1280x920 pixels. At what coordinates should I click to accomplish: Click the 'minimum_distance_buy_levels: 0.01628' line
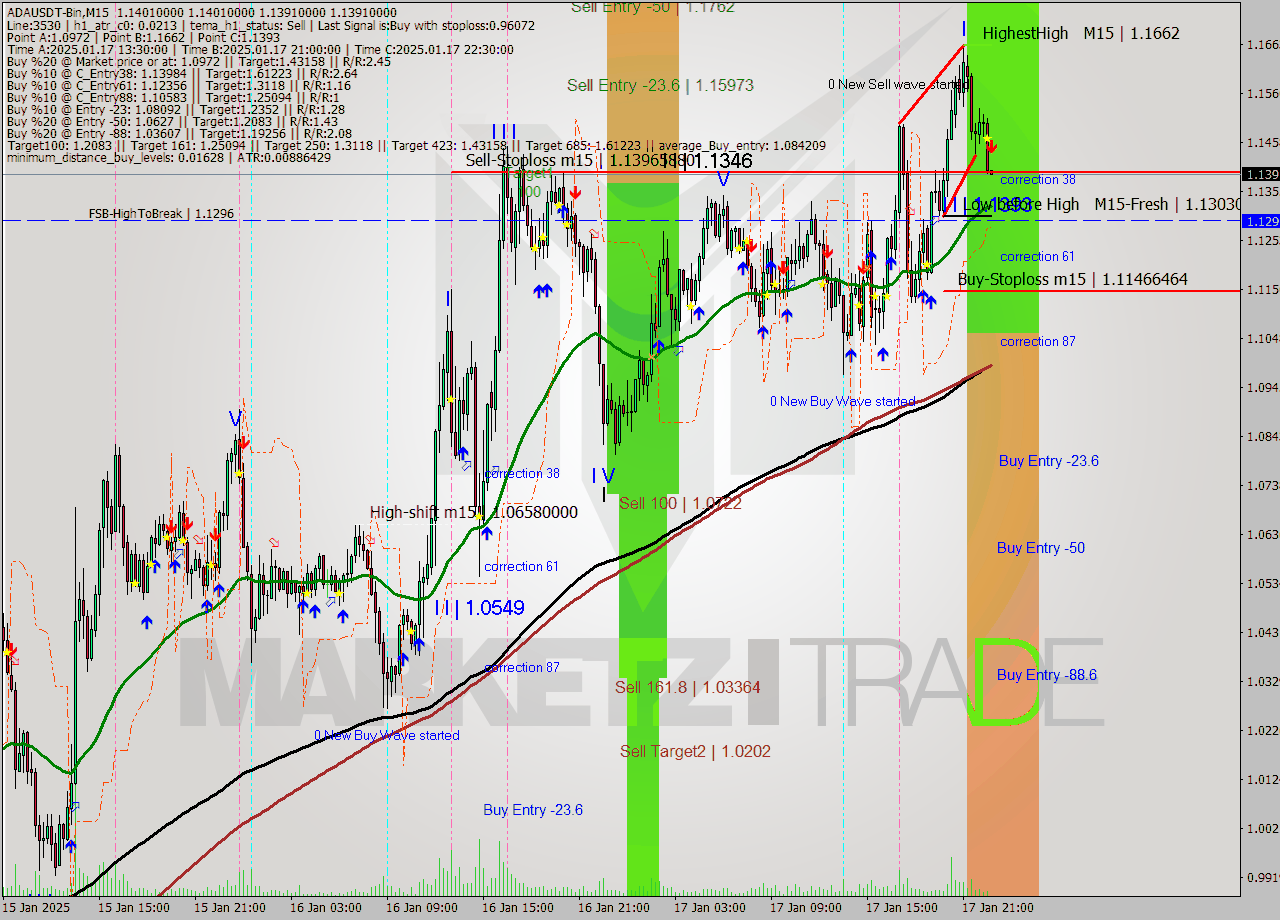[169, 158]
